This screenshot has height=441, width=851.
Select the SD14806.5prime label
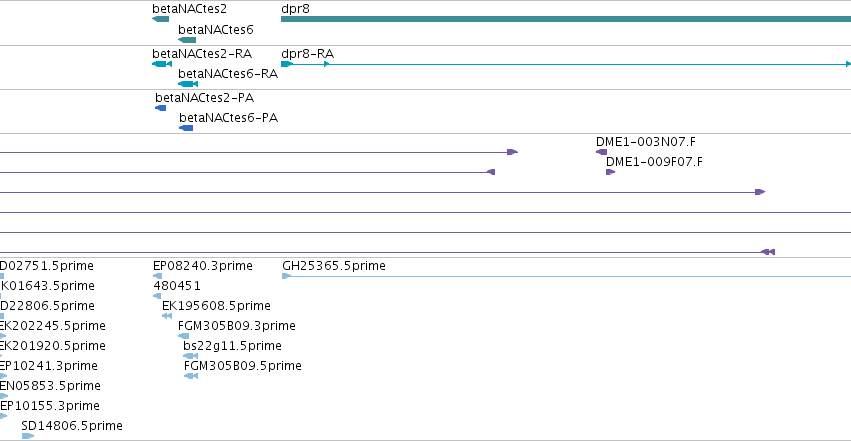(72, 426)
